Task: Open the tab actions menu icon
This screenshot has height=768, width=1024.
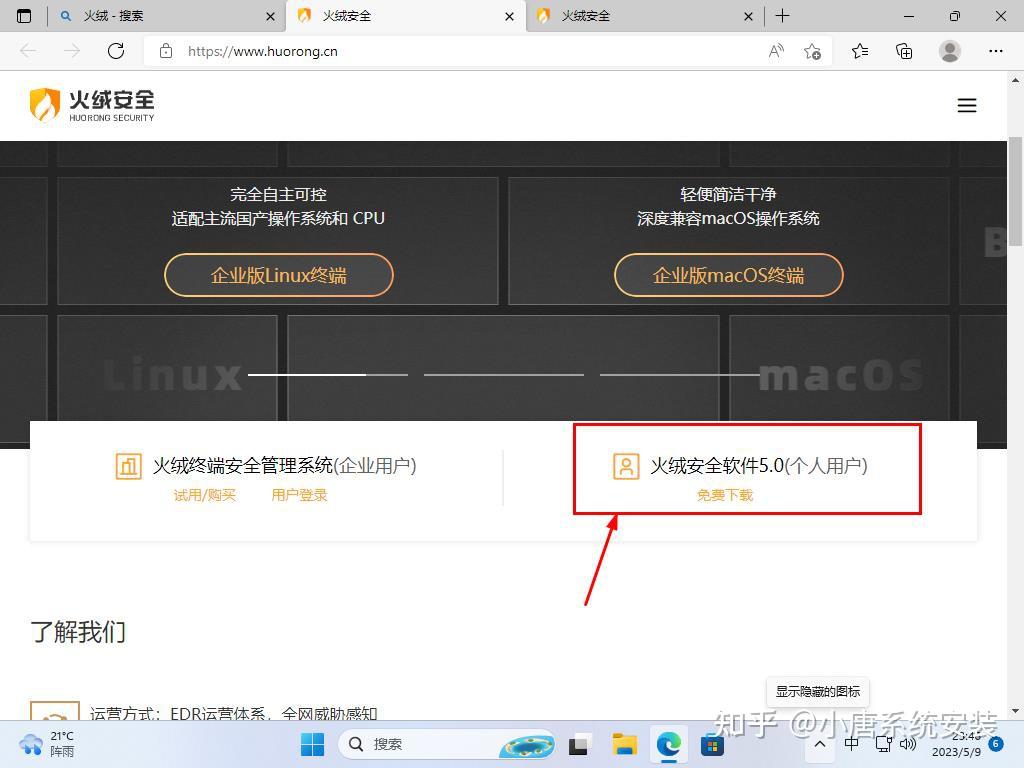Action: point(24,16)
